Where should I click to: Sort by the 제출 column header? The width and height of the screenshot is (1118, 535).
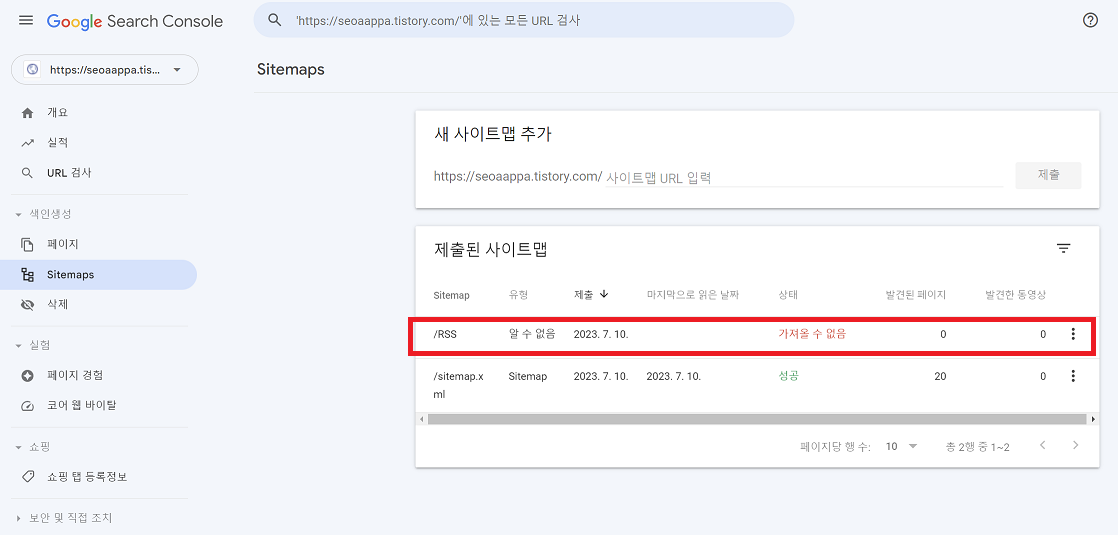[x=583, y=295]
